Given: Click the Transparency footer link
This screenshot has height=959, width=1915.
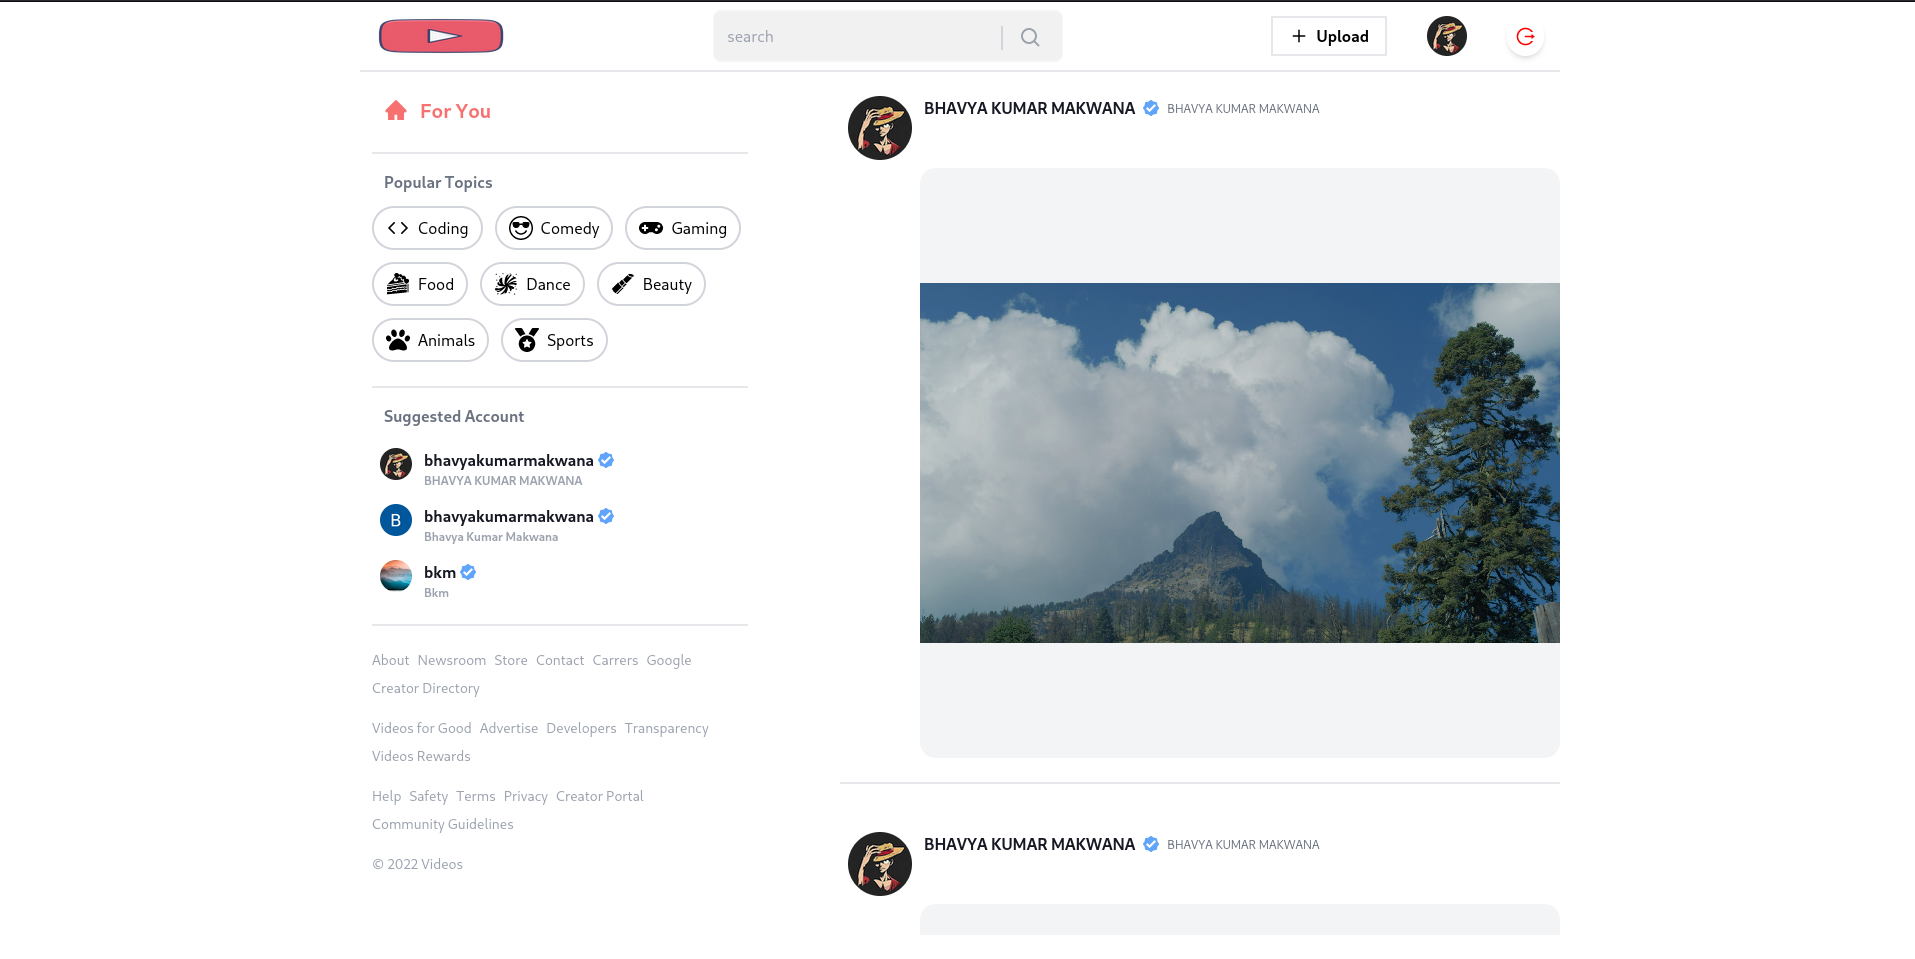Looking at the screenshot, I should 667,728.
